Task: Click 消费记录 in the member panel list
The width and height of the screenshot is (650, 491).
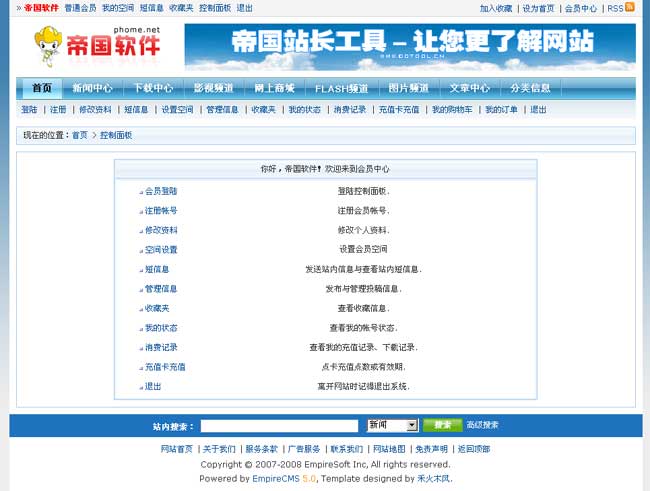Action: (161, 347)
